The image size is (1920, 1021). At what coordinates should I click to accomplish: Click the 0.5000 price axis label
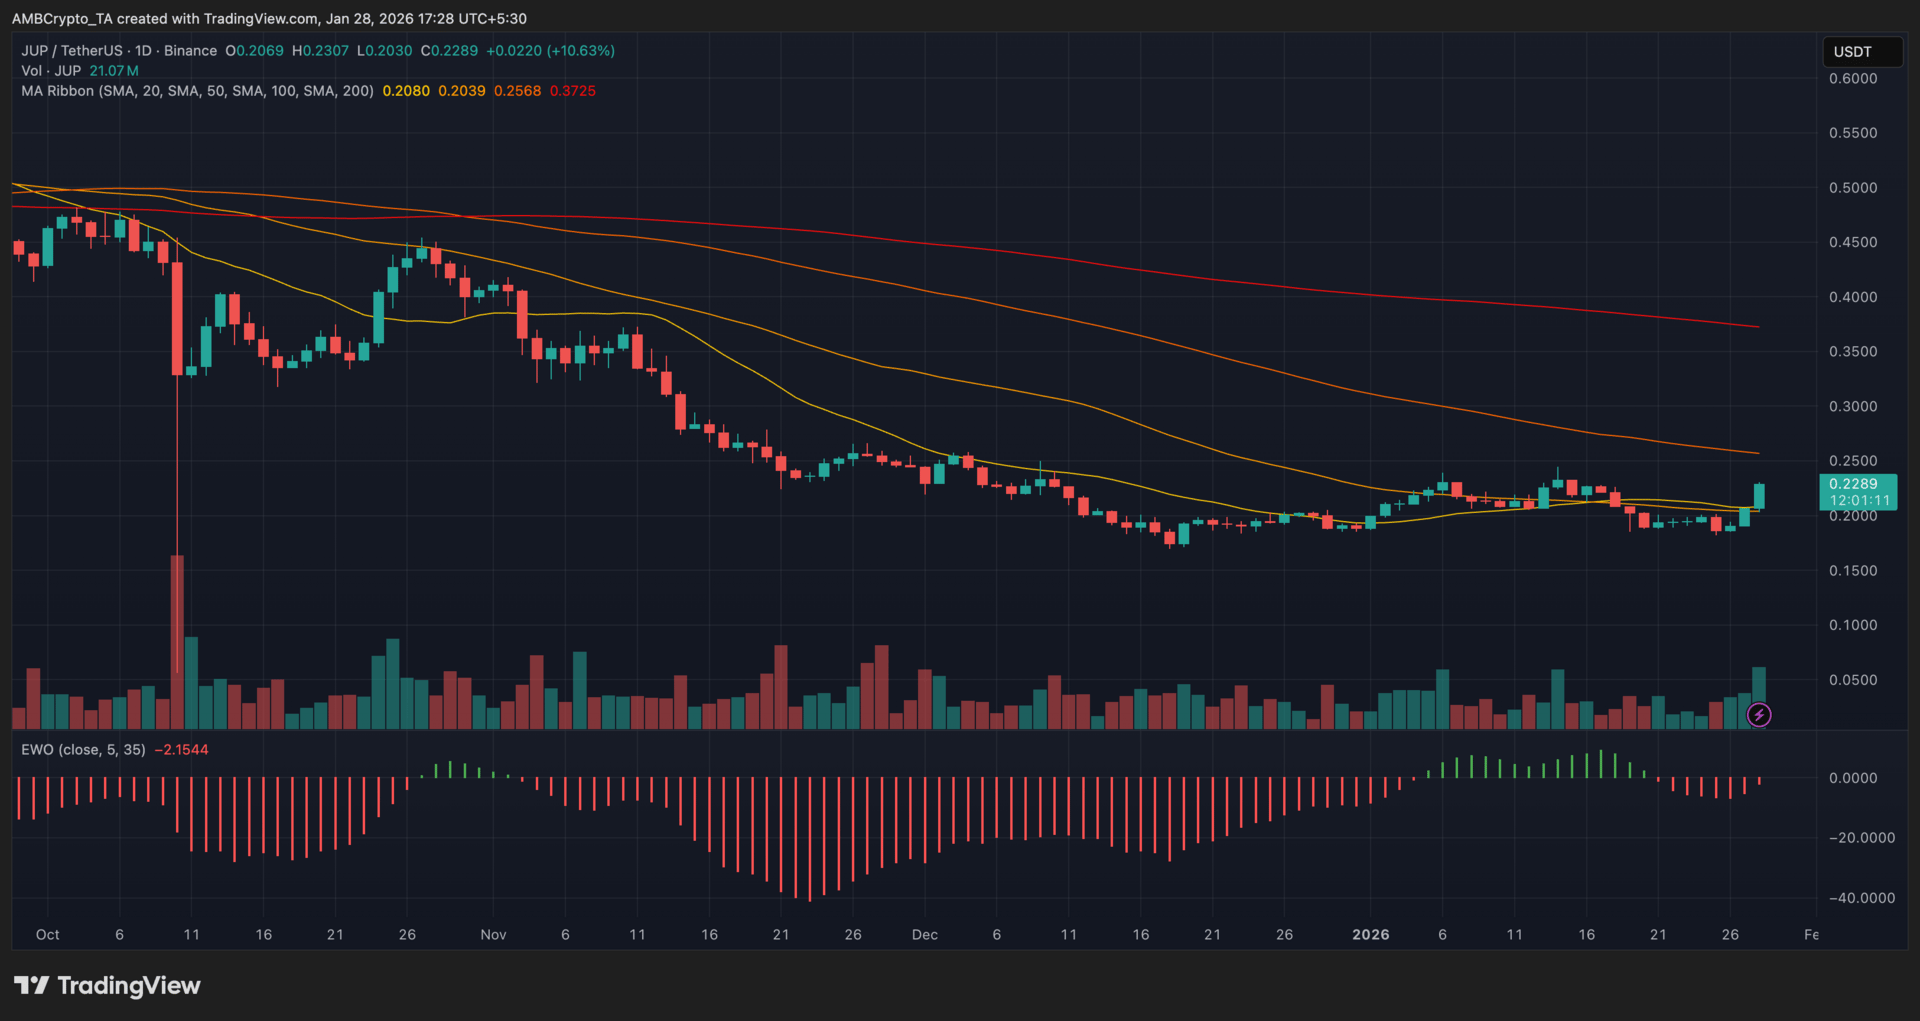tap(1853, 188)
